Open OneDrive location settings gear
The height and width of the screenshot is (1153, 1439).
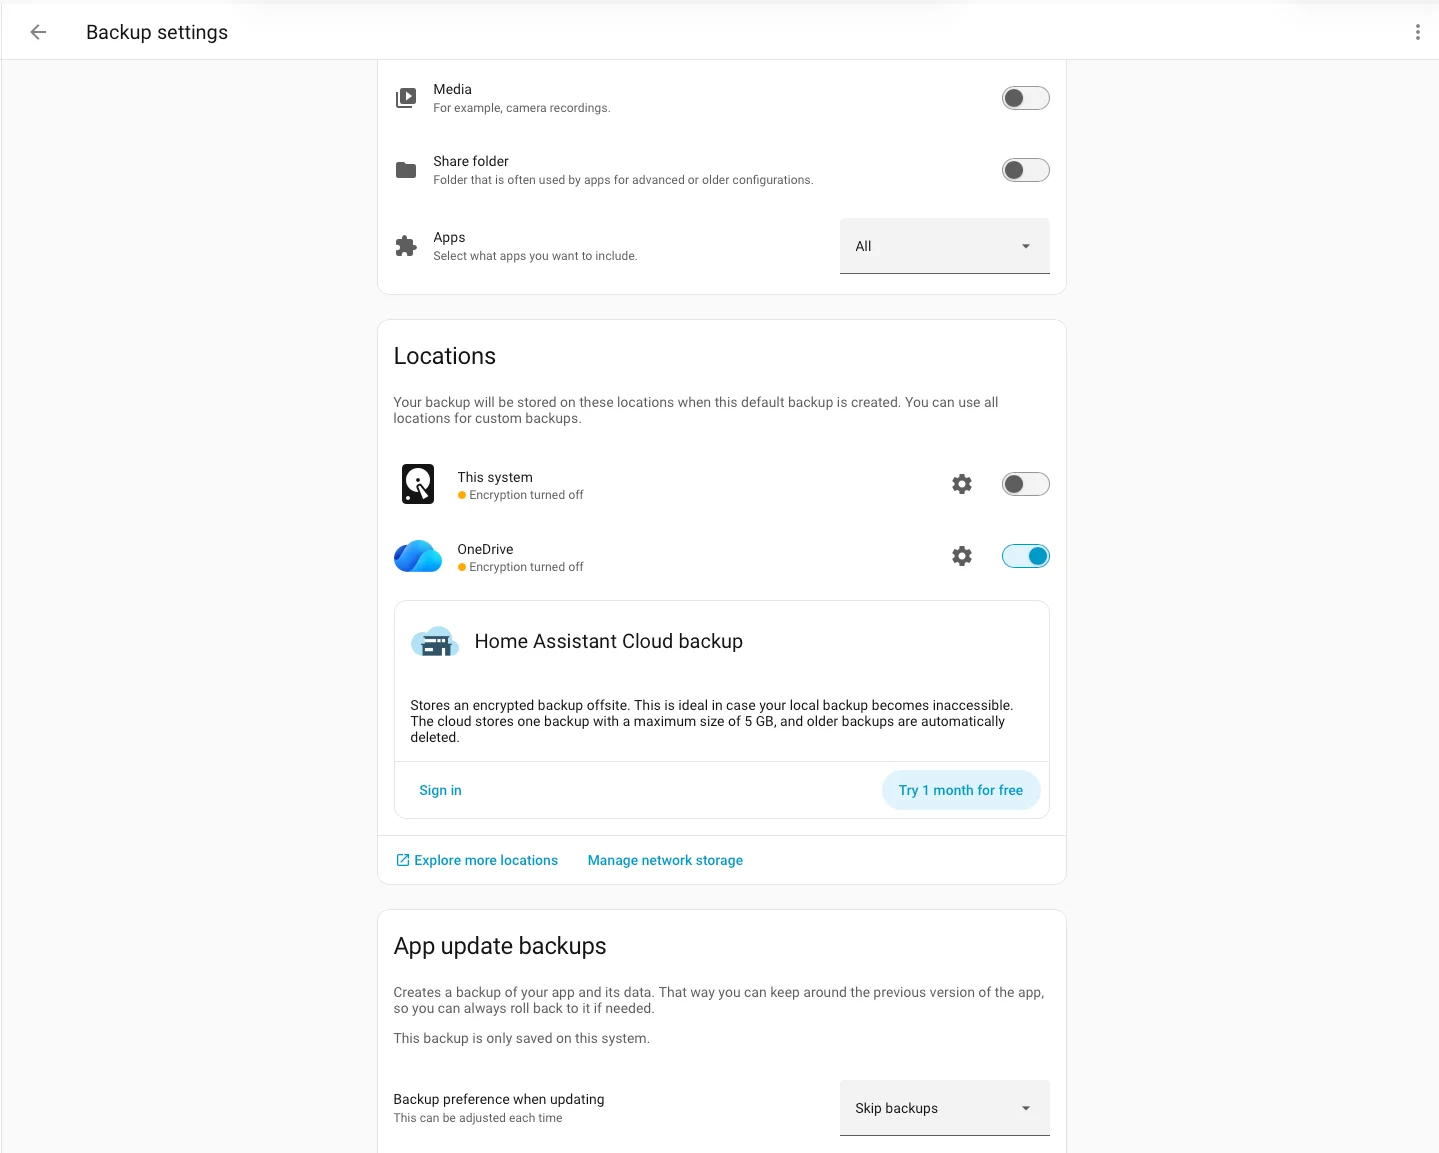tap(962, 556)
